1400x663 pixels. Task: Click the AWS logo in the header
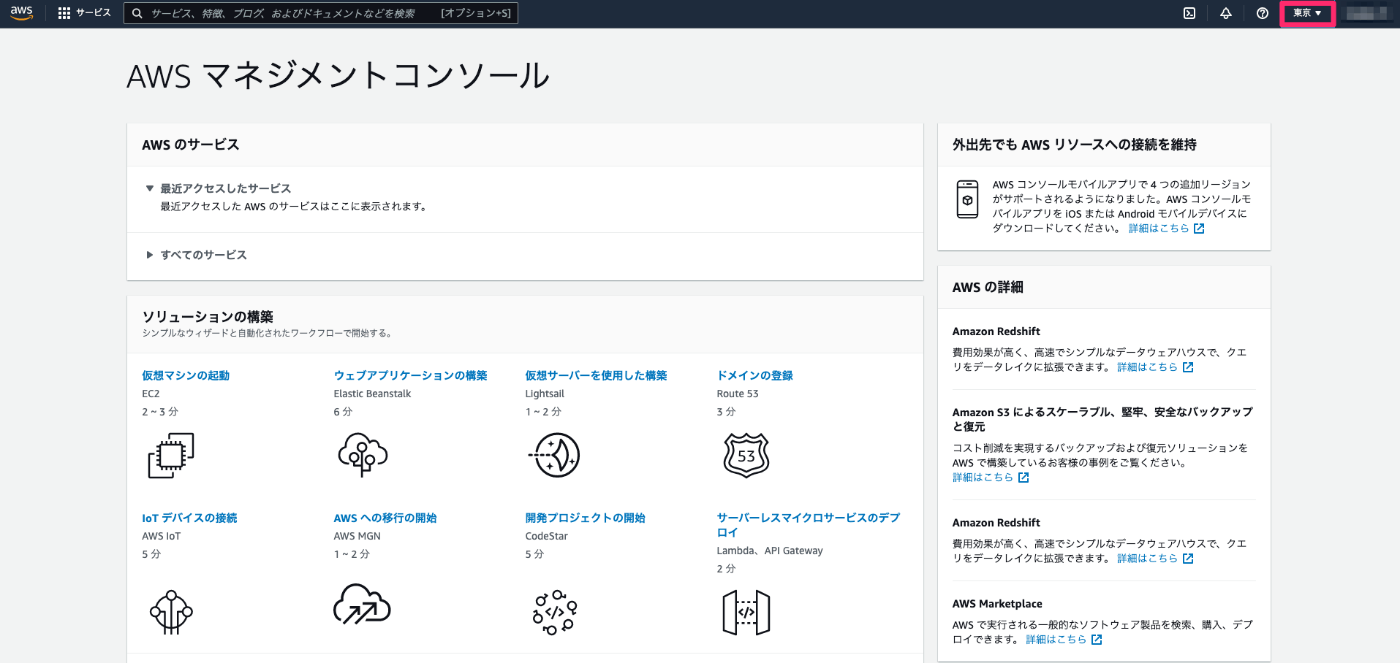point(22,13)
